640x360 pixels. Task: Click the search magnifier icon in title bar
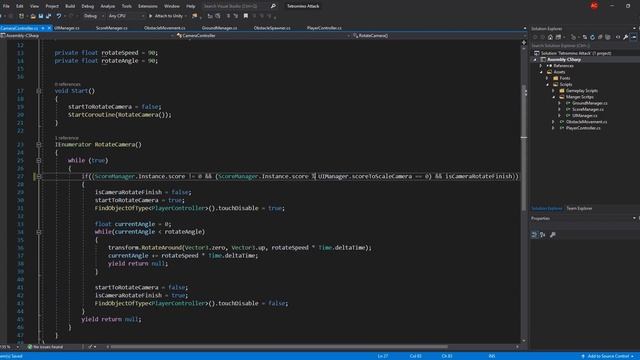tap(273, 6)
